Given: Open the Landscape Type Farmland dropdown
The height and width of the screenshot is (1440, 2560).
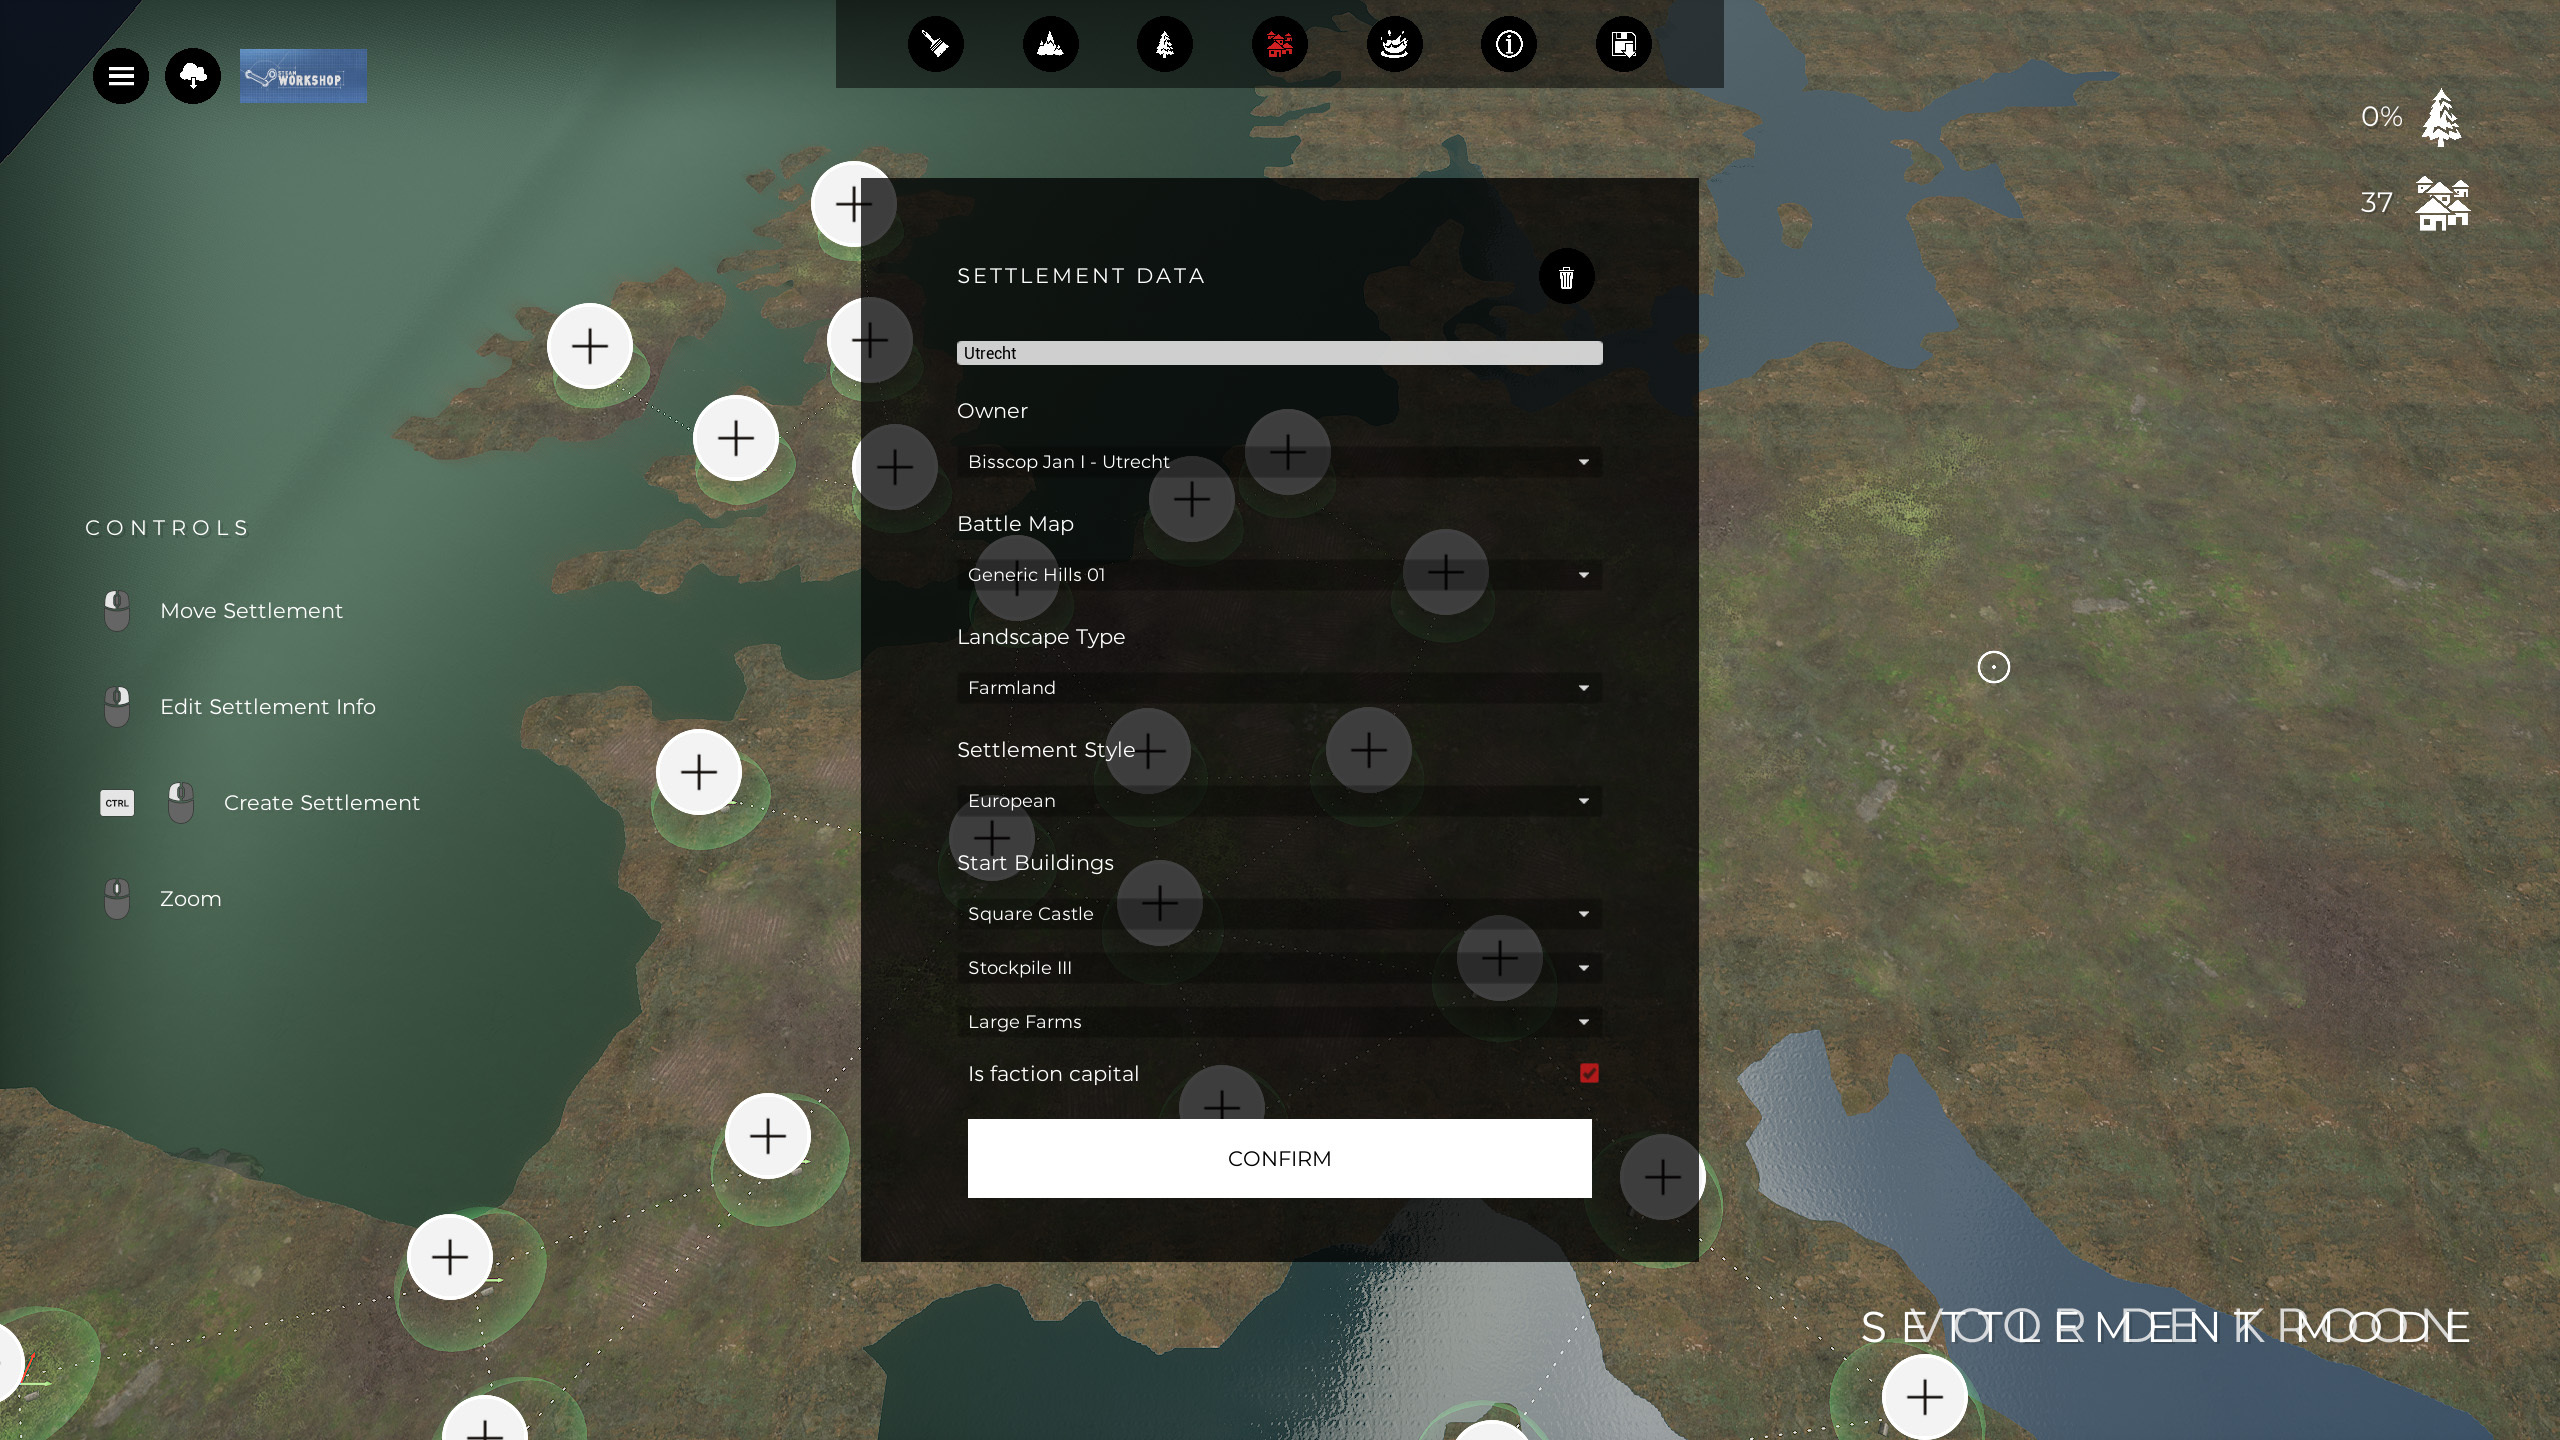Looking at the screenshot, I should 1279,688.
